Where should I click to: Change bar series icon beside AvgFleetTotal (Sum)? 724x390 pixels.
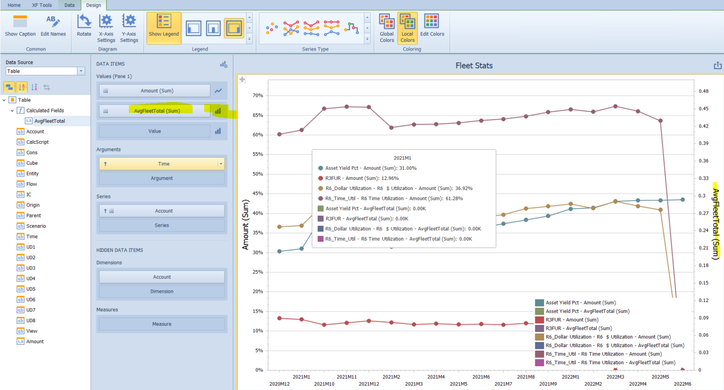click(x=218, y=111)
